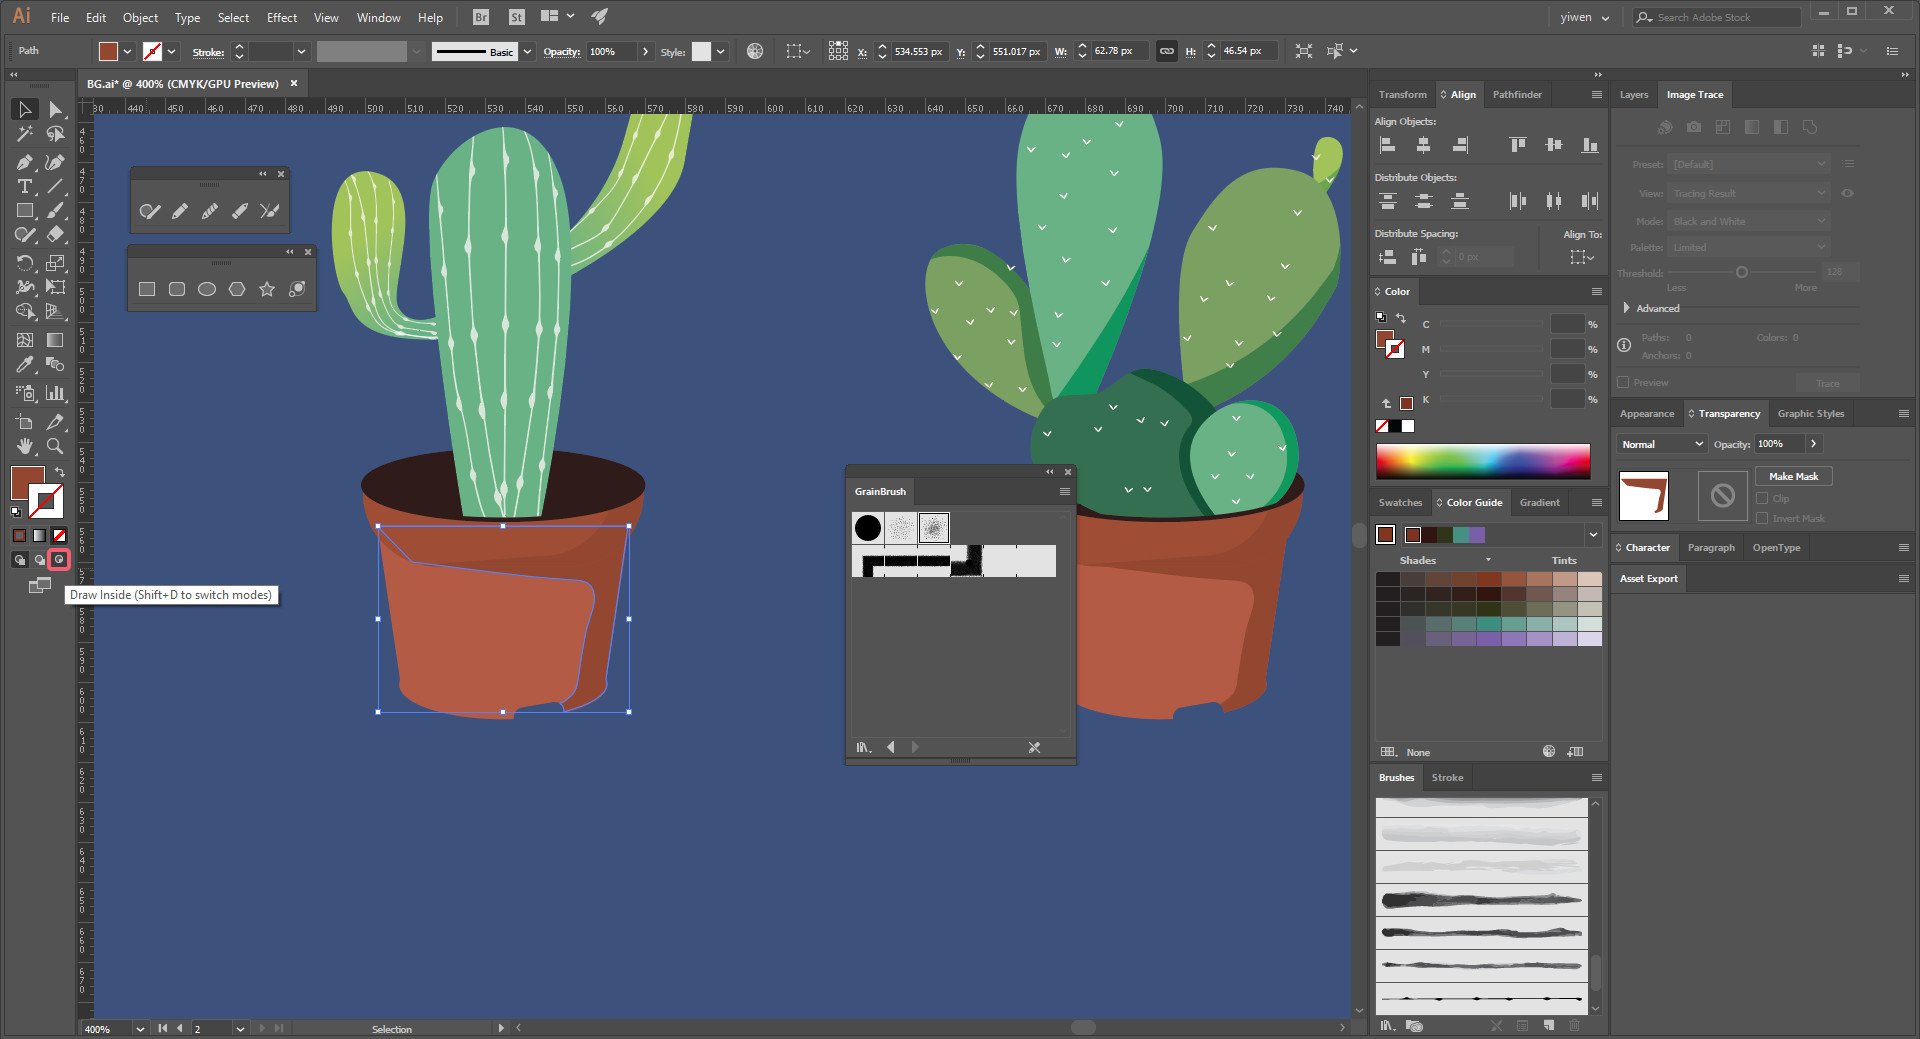
Task: Choose the Star shape in the floating shapes panel
Action: point(267,289)
